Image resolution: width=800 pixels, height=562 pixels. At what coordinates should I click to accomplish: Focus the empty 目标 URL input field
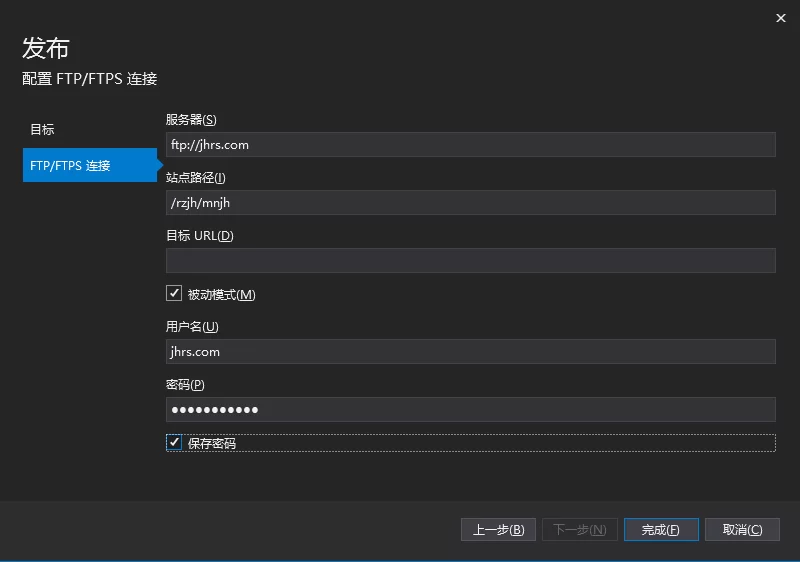coord(470,261)
